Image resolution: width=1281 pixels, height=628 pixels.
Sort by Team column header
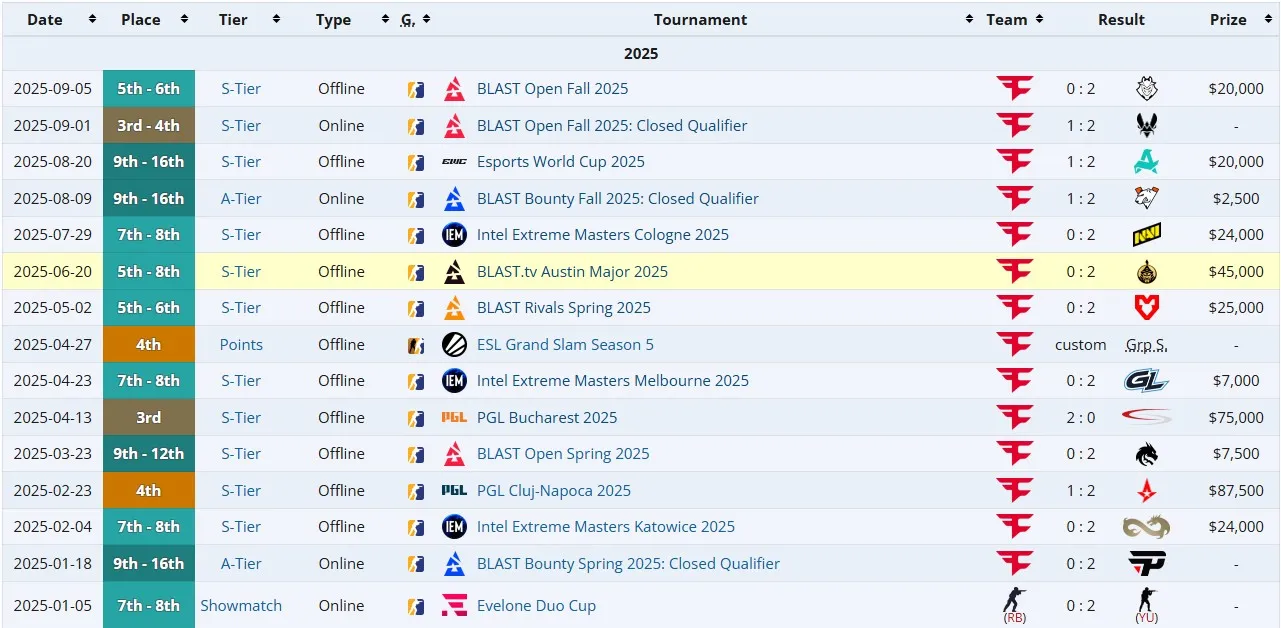pos(1014,19)
